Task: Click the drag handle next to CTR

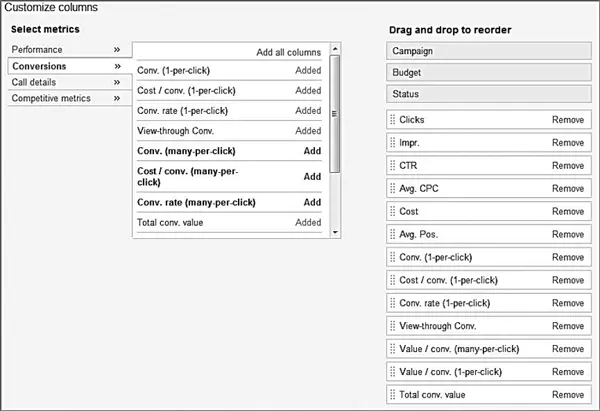Action: pos(393,166)
